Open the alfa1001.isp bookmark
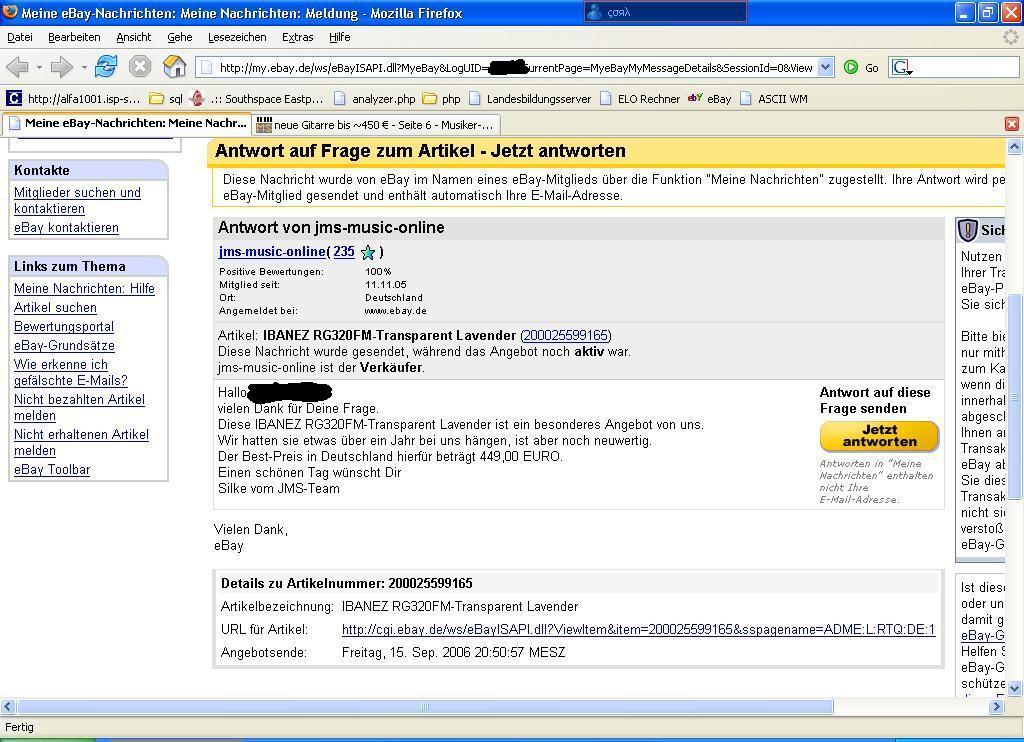The image size is (1024, 742). click(73, 99)
